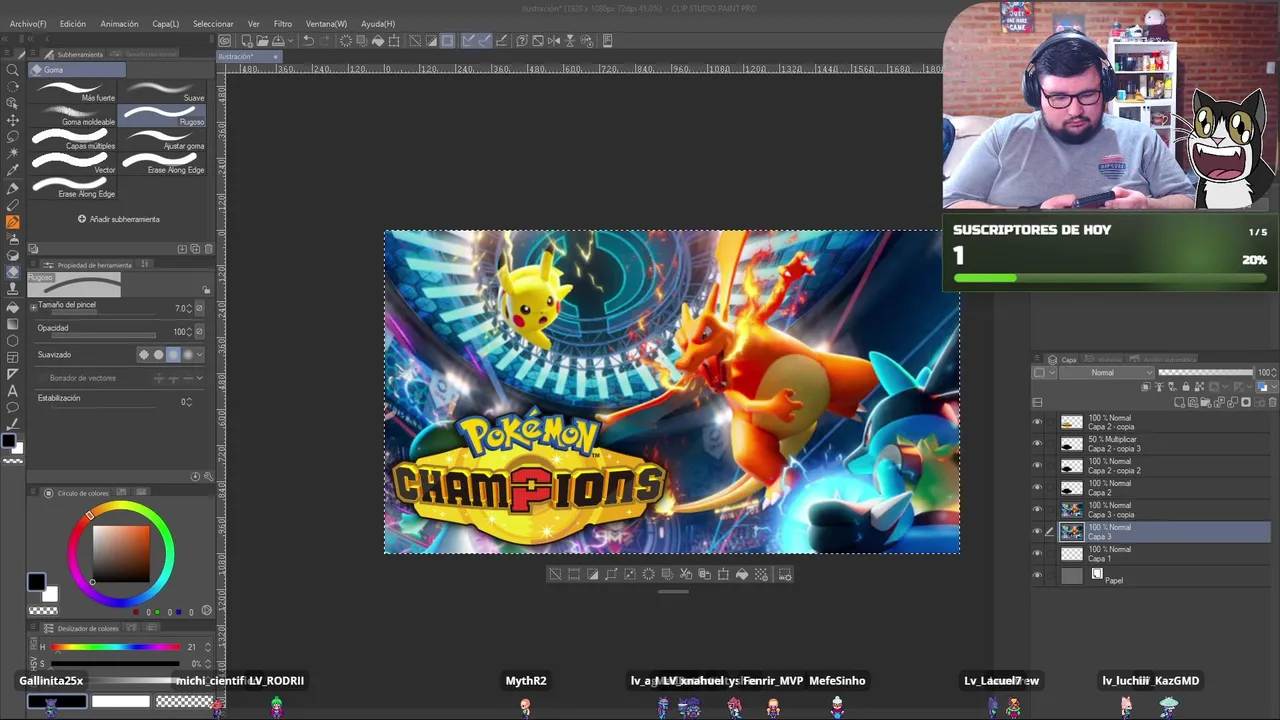Select the Zoom magnifier tool
Image resolution: width=1280 pixels, height=720 pixels.
pyautogui.click(x=13, y=69)
